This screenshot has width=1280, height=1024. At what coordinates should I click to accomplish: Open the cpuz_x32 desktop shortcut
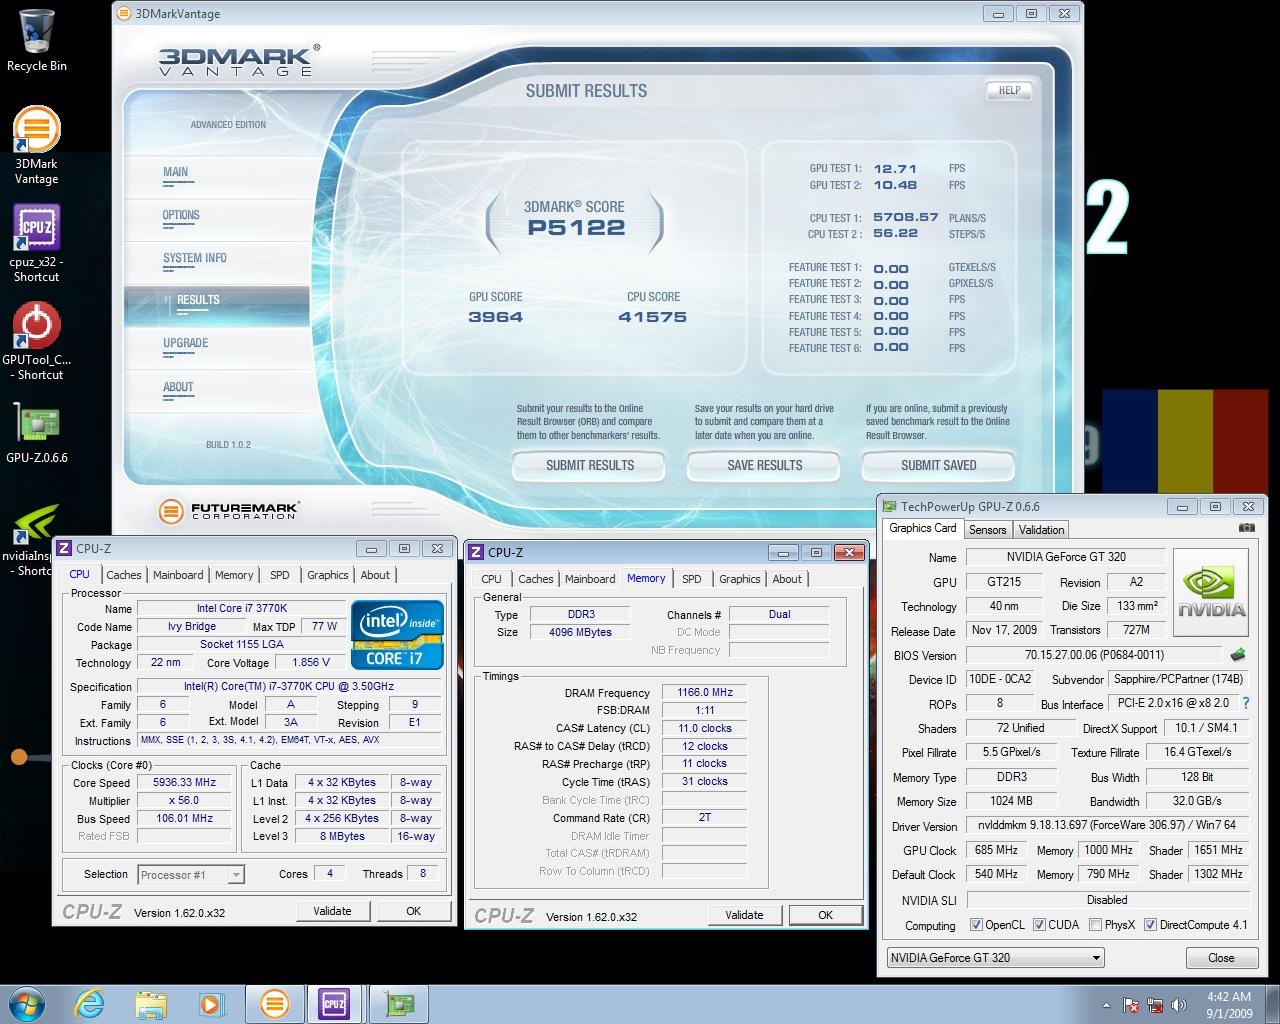(x=36, y=243)
